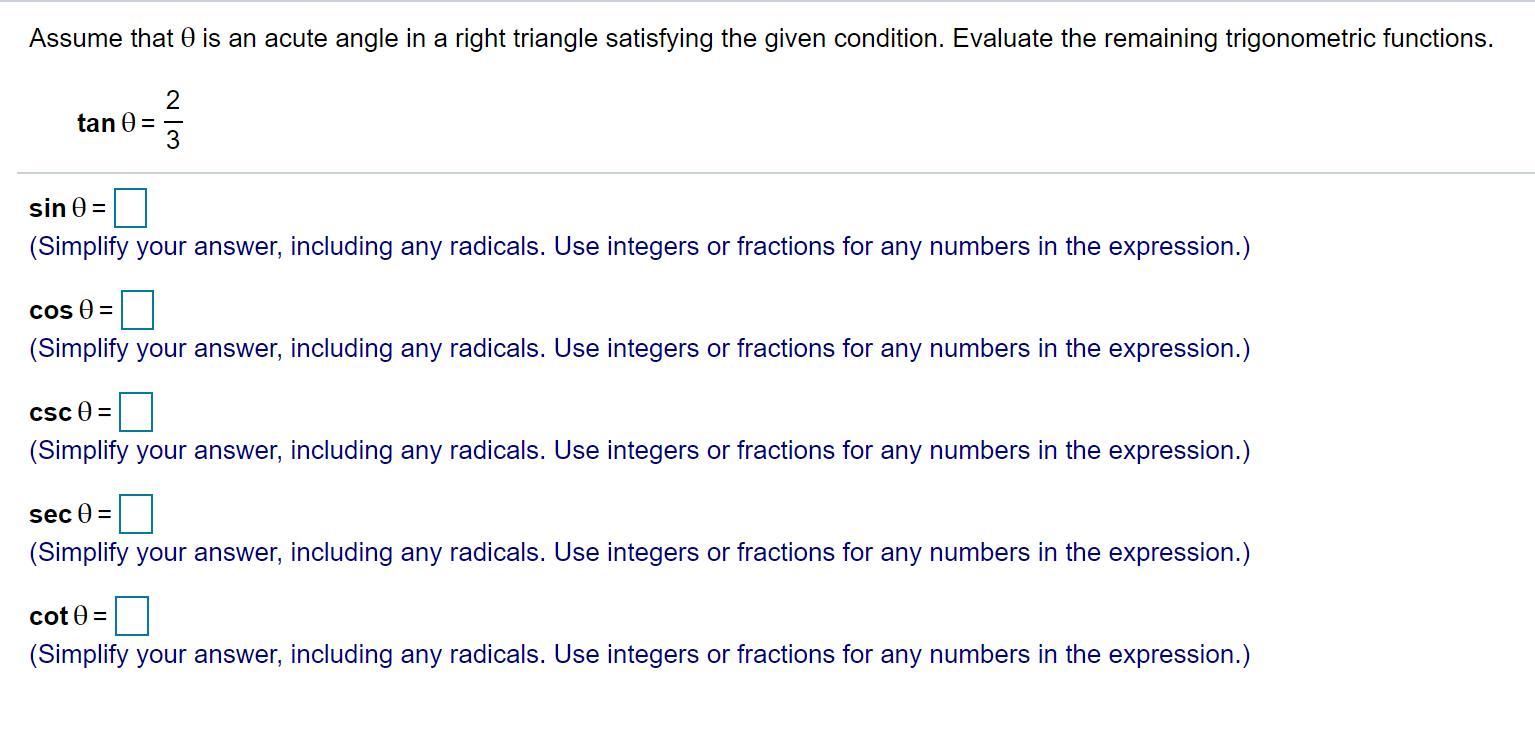Click the simplify instruction under sec θ
The image size is (1535, 754).
point(639,553)
